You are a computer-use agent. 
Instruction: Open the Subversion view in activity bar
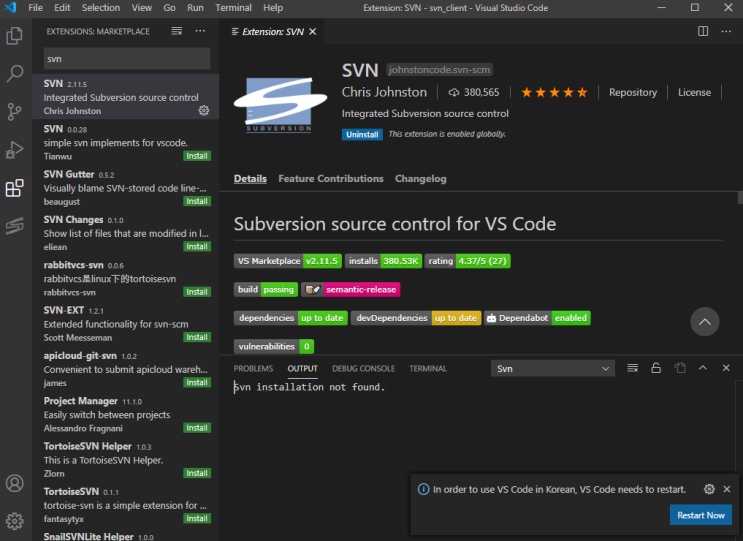coord(15,226)
